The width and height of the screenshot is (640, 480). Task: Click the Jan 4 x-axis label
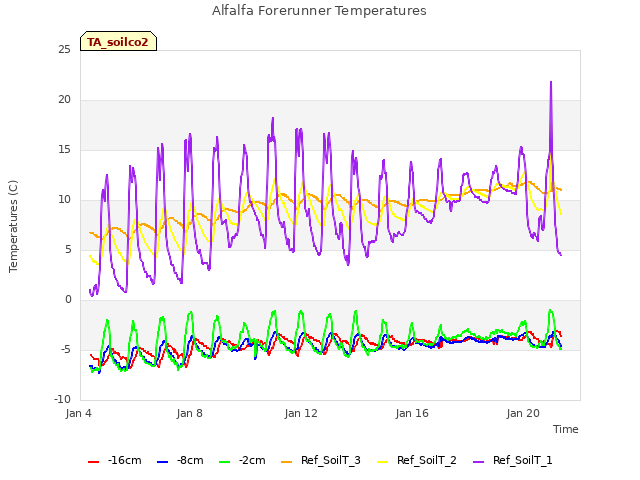pyautogui.click(x=78, y=413)
